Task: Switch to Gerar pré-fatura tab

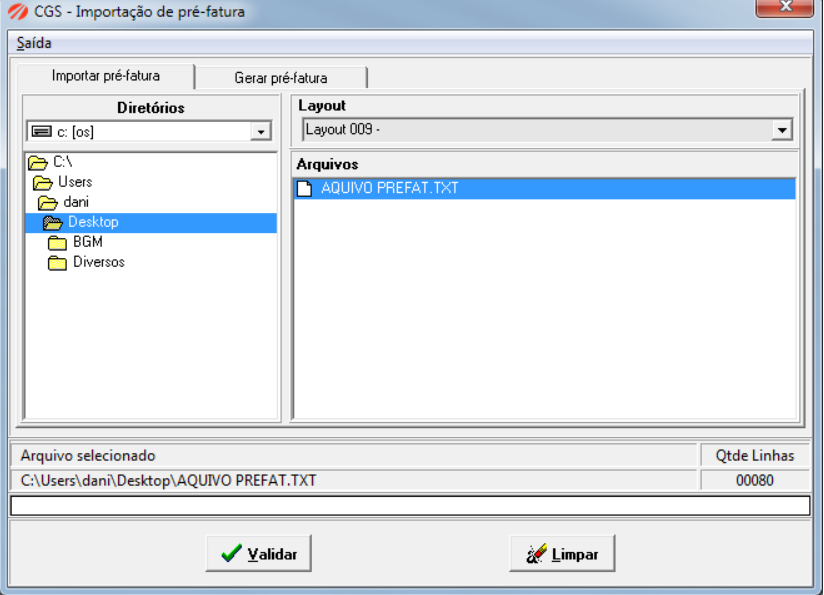Action: coord(281,78)
